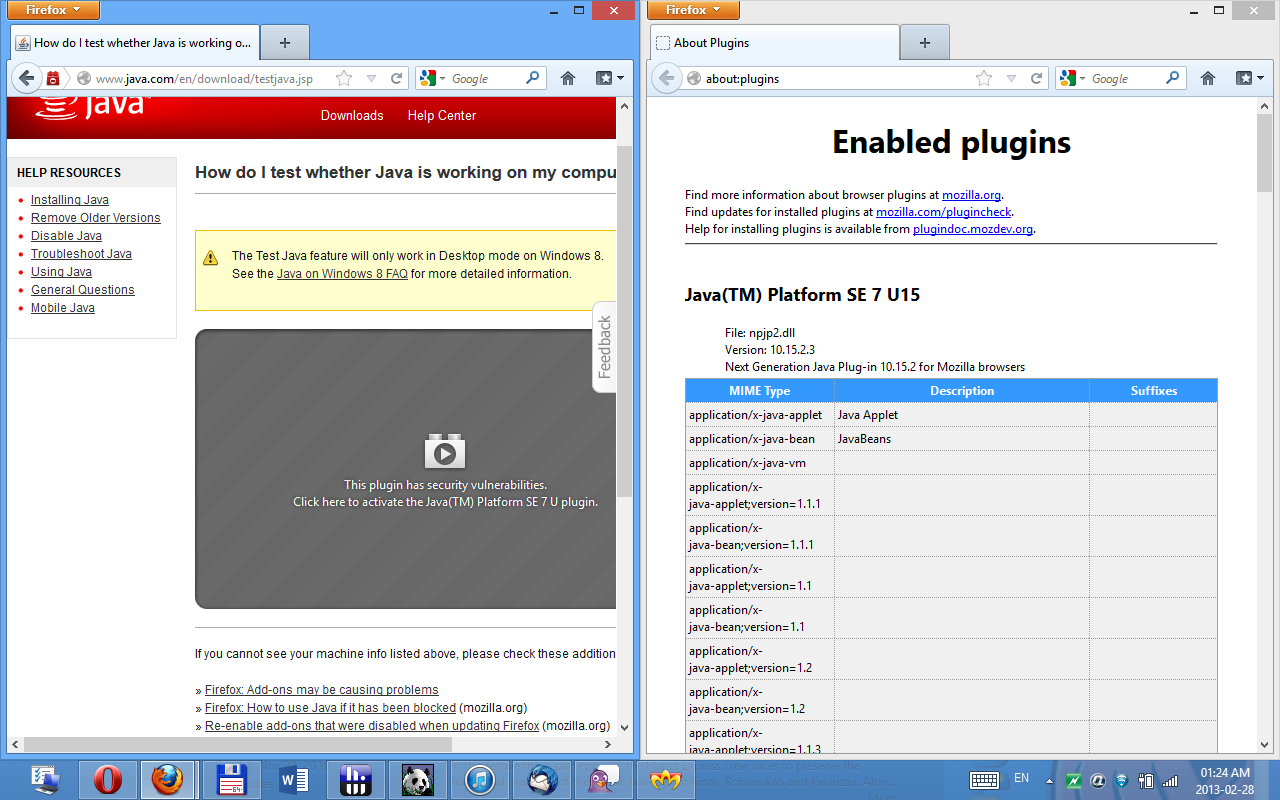Open the mozilla.com/plugincheck link
This screenshot has width=1280, height=800.
944,211
